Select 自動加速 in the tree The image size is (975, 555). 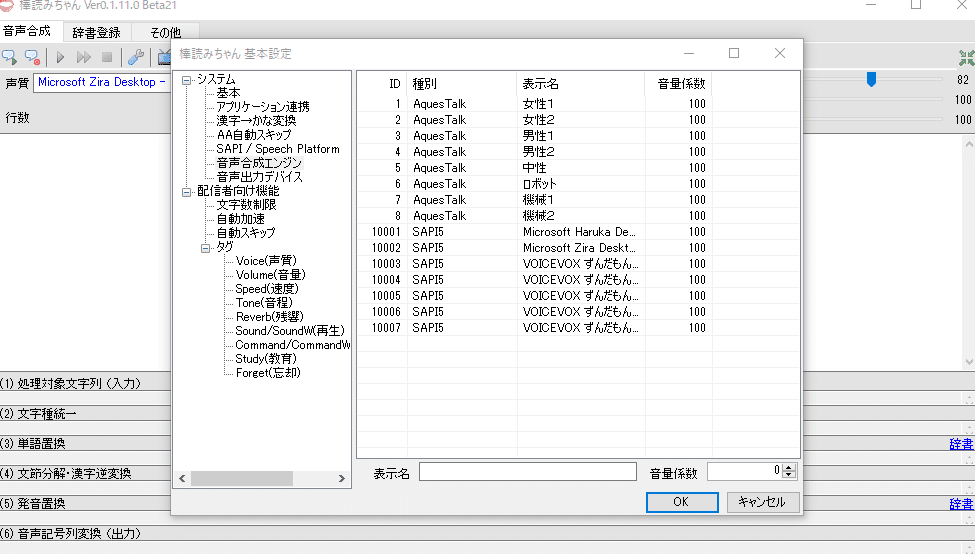[x=241, y=219]
